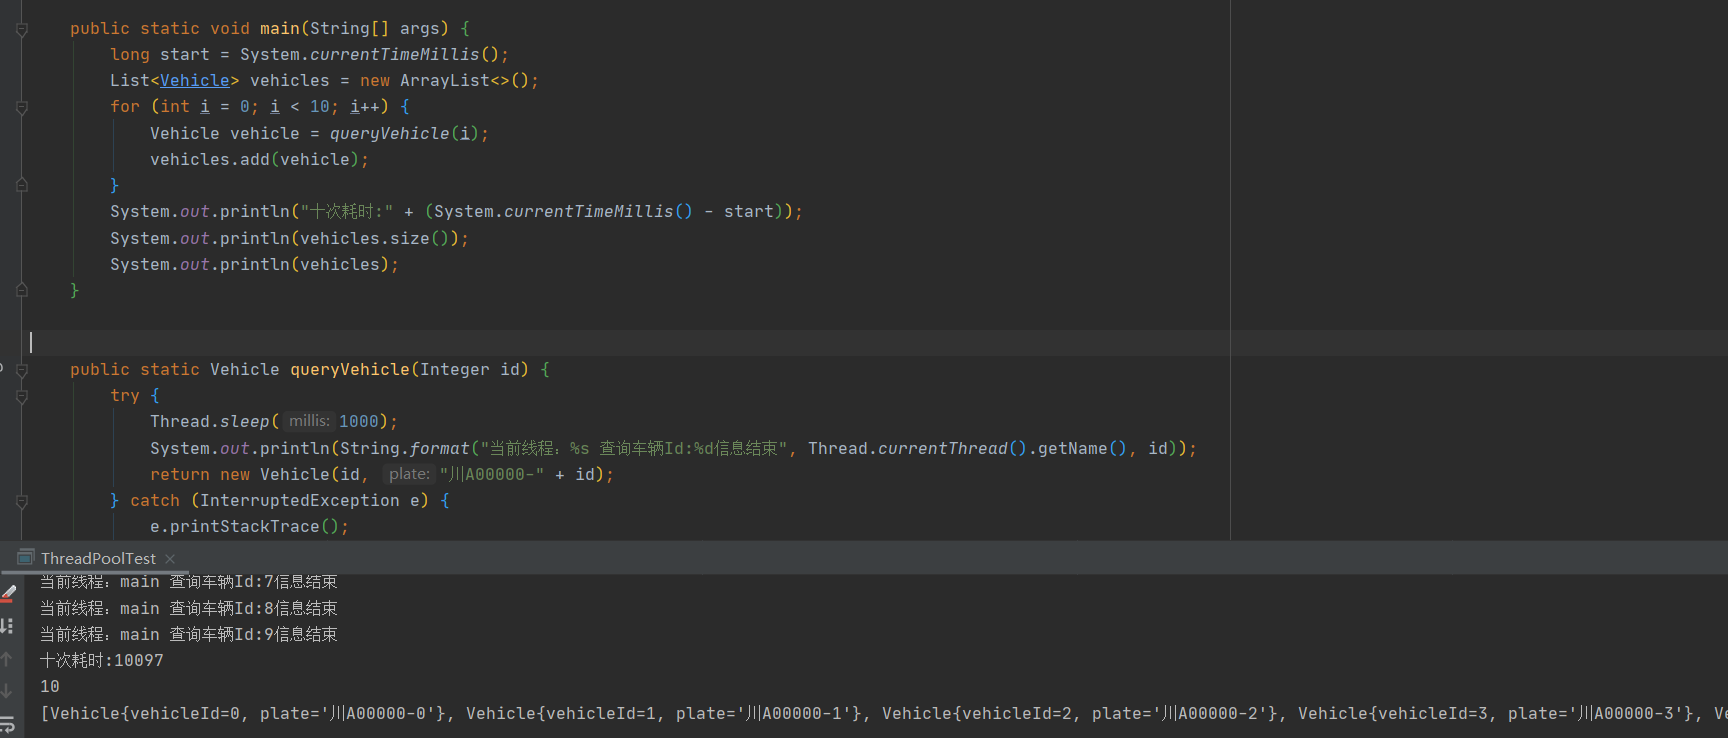Screen dimensions: 1728x738
Task: Click 'Vehicle{vehicleId=0' in console output
Action: (x=145, y=714)
